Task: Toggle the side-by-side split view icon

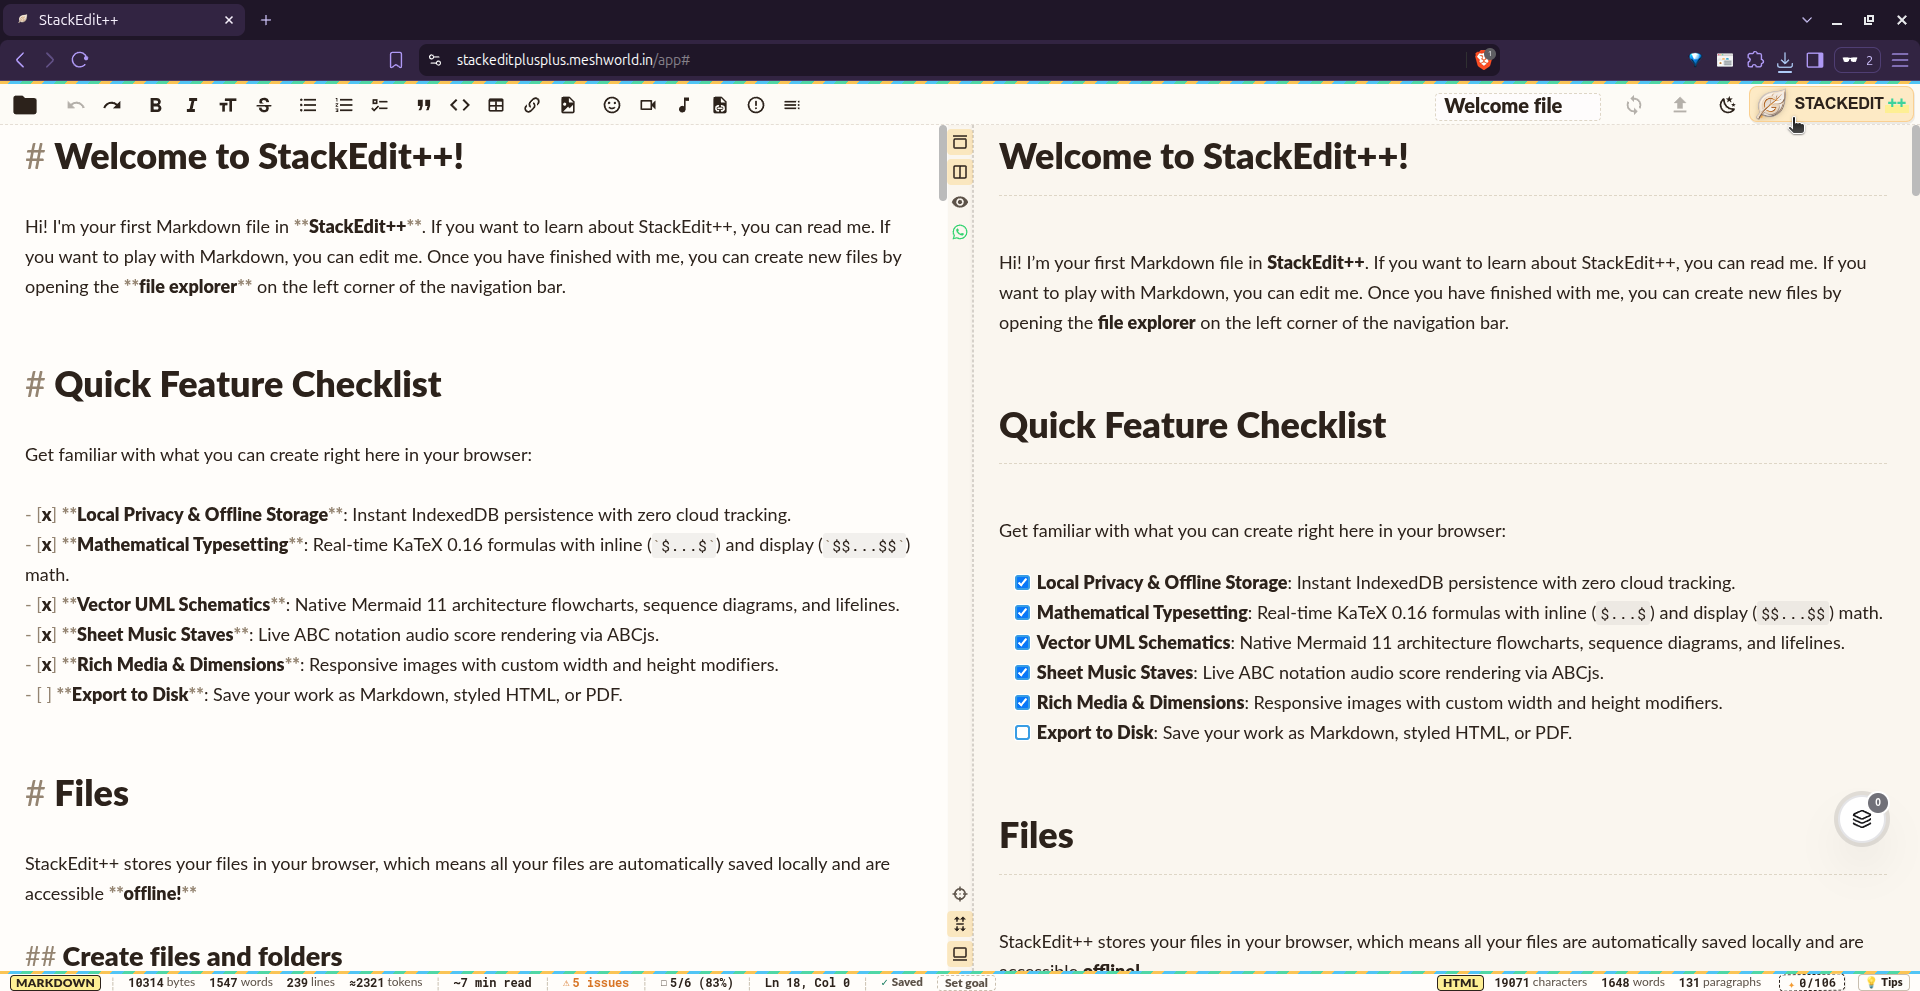Action: [960, 172]
